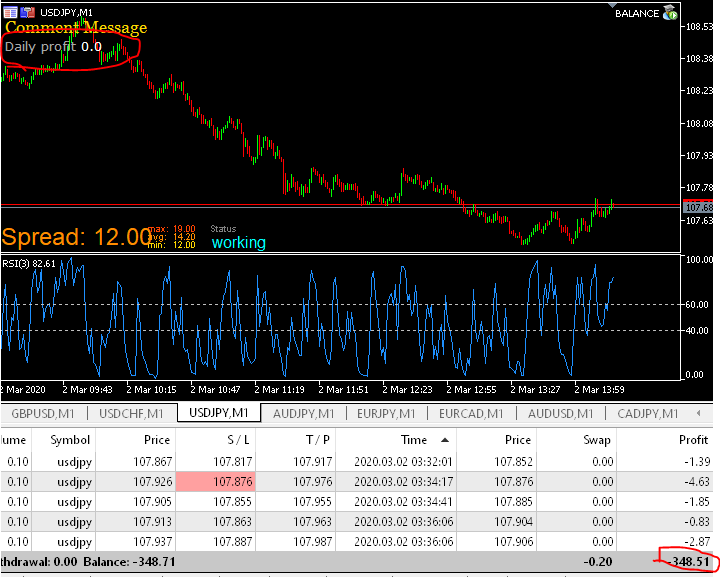Click the total profit value -348.51

pyautogui.click(x=688, y=562)
